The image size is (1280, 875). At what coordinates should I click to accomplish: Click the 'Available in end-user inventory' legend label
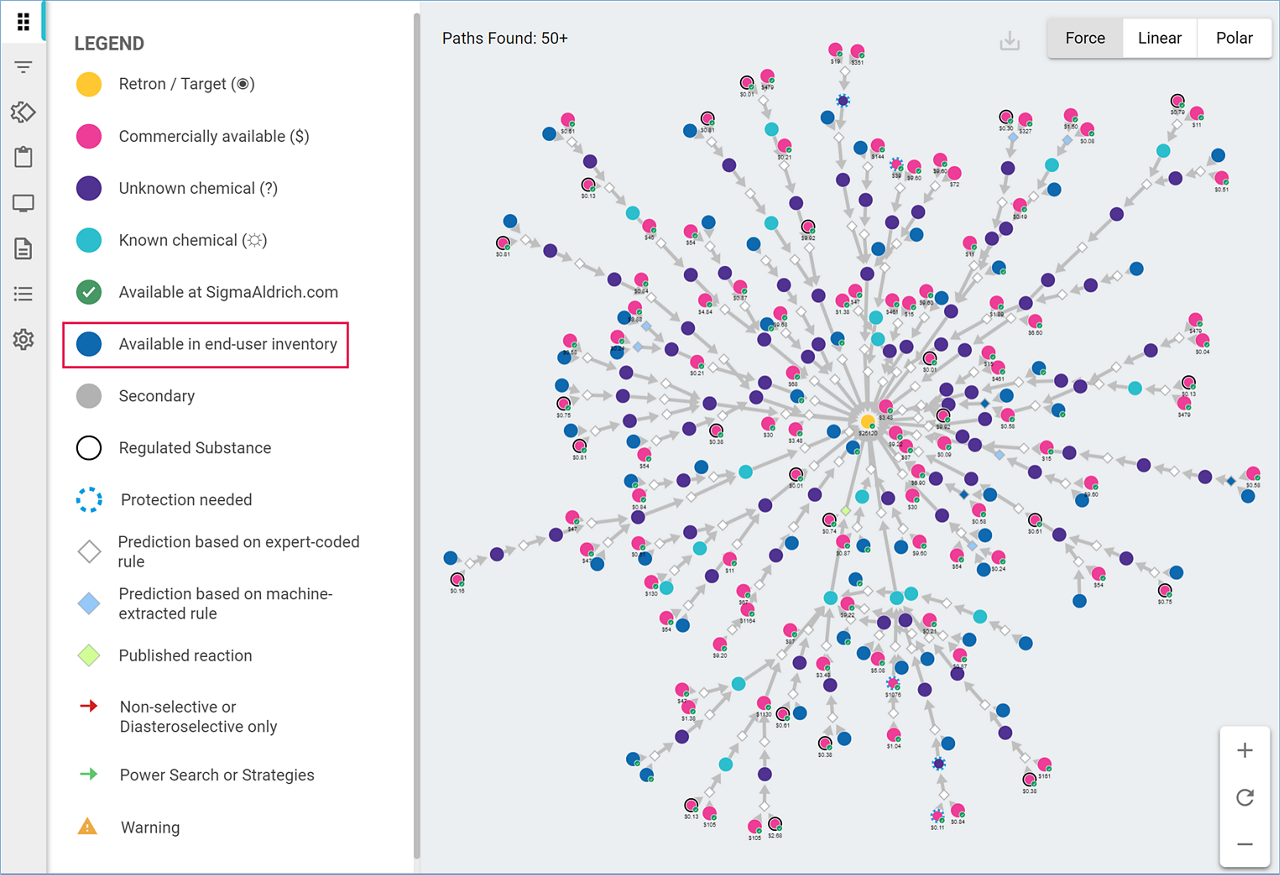tap(228, 344)
